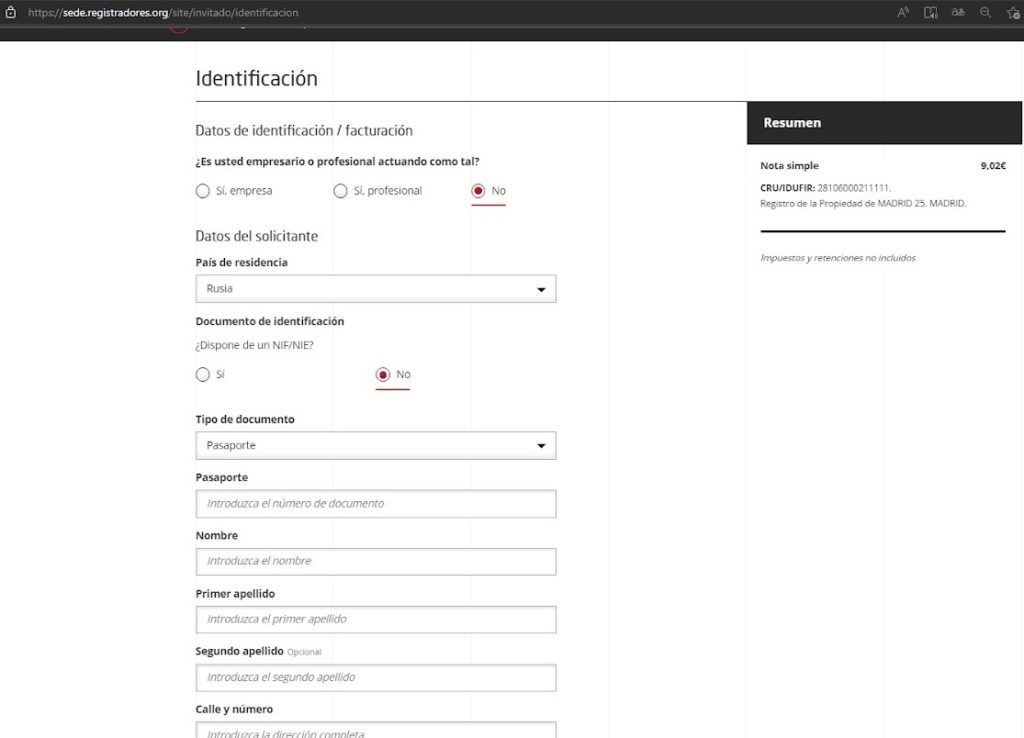
Task: Click the Primer apellido input field
Action: pyautogui.click(x=375, y=620)
